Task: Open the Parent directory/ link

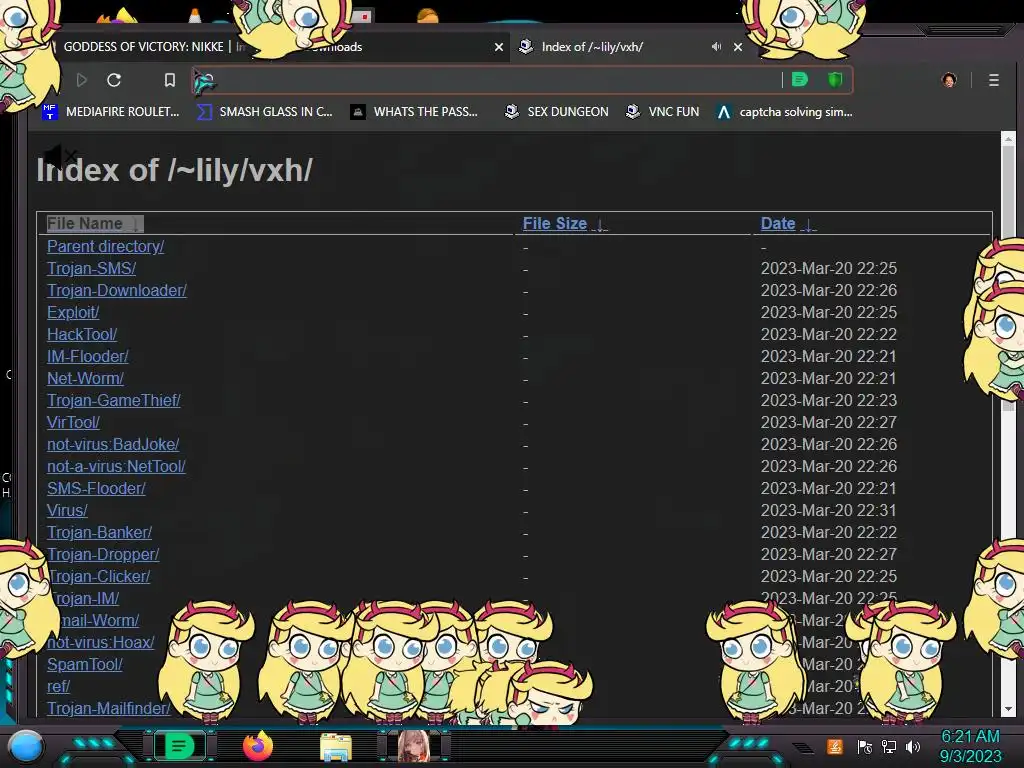Action: tap(105, 246)
